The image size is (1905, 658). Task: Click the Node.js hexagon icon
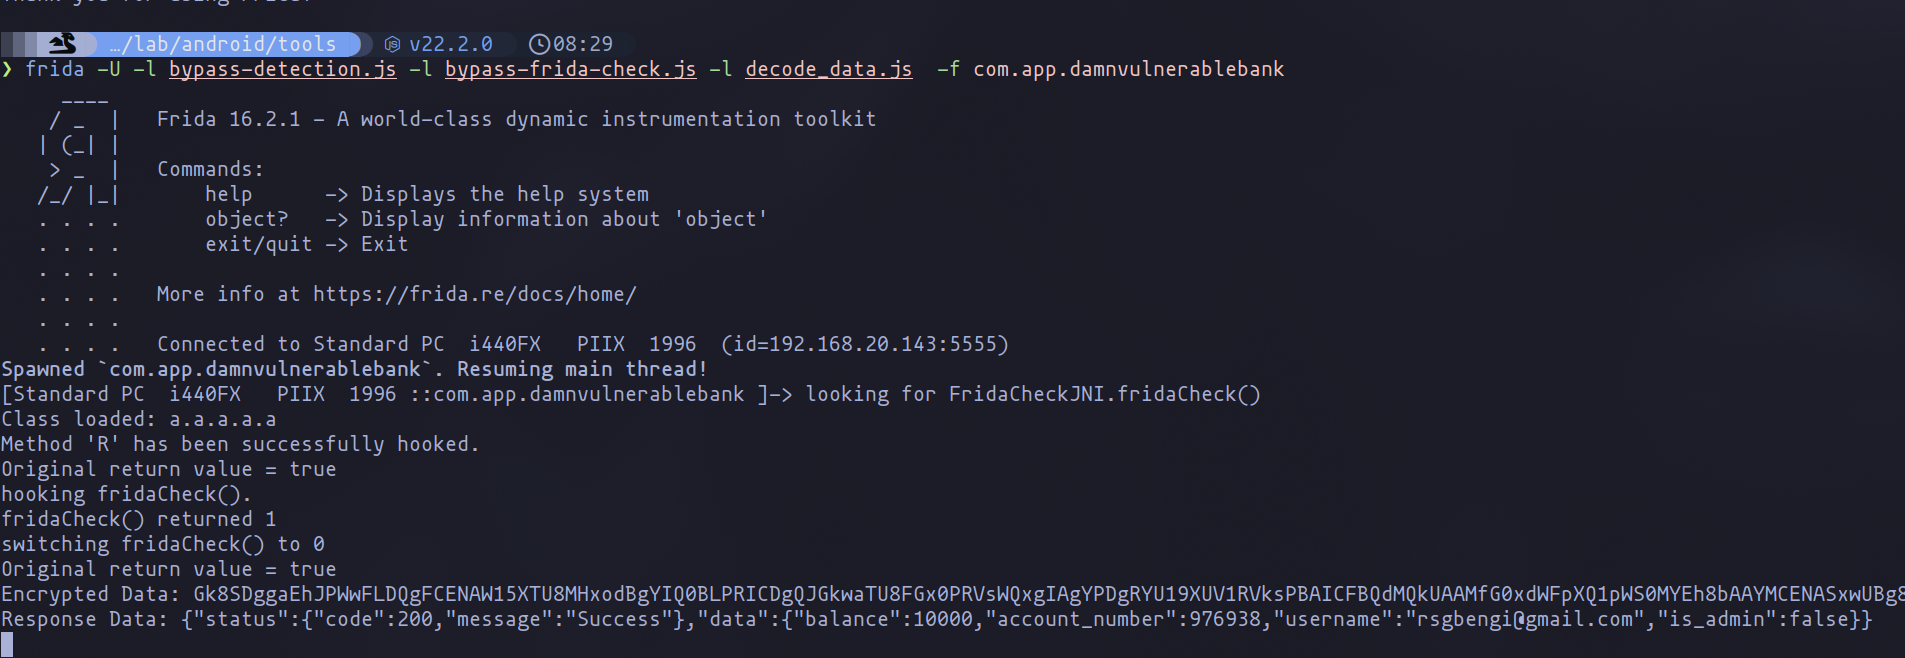[392, 44]
